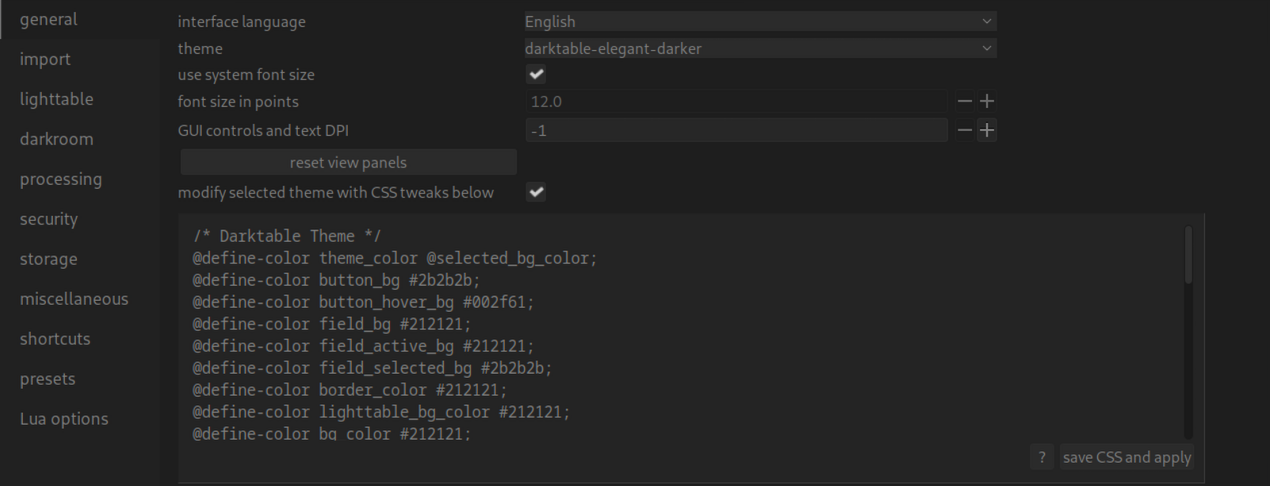Decrease GUI controls DPI with minus

[964, 130]
